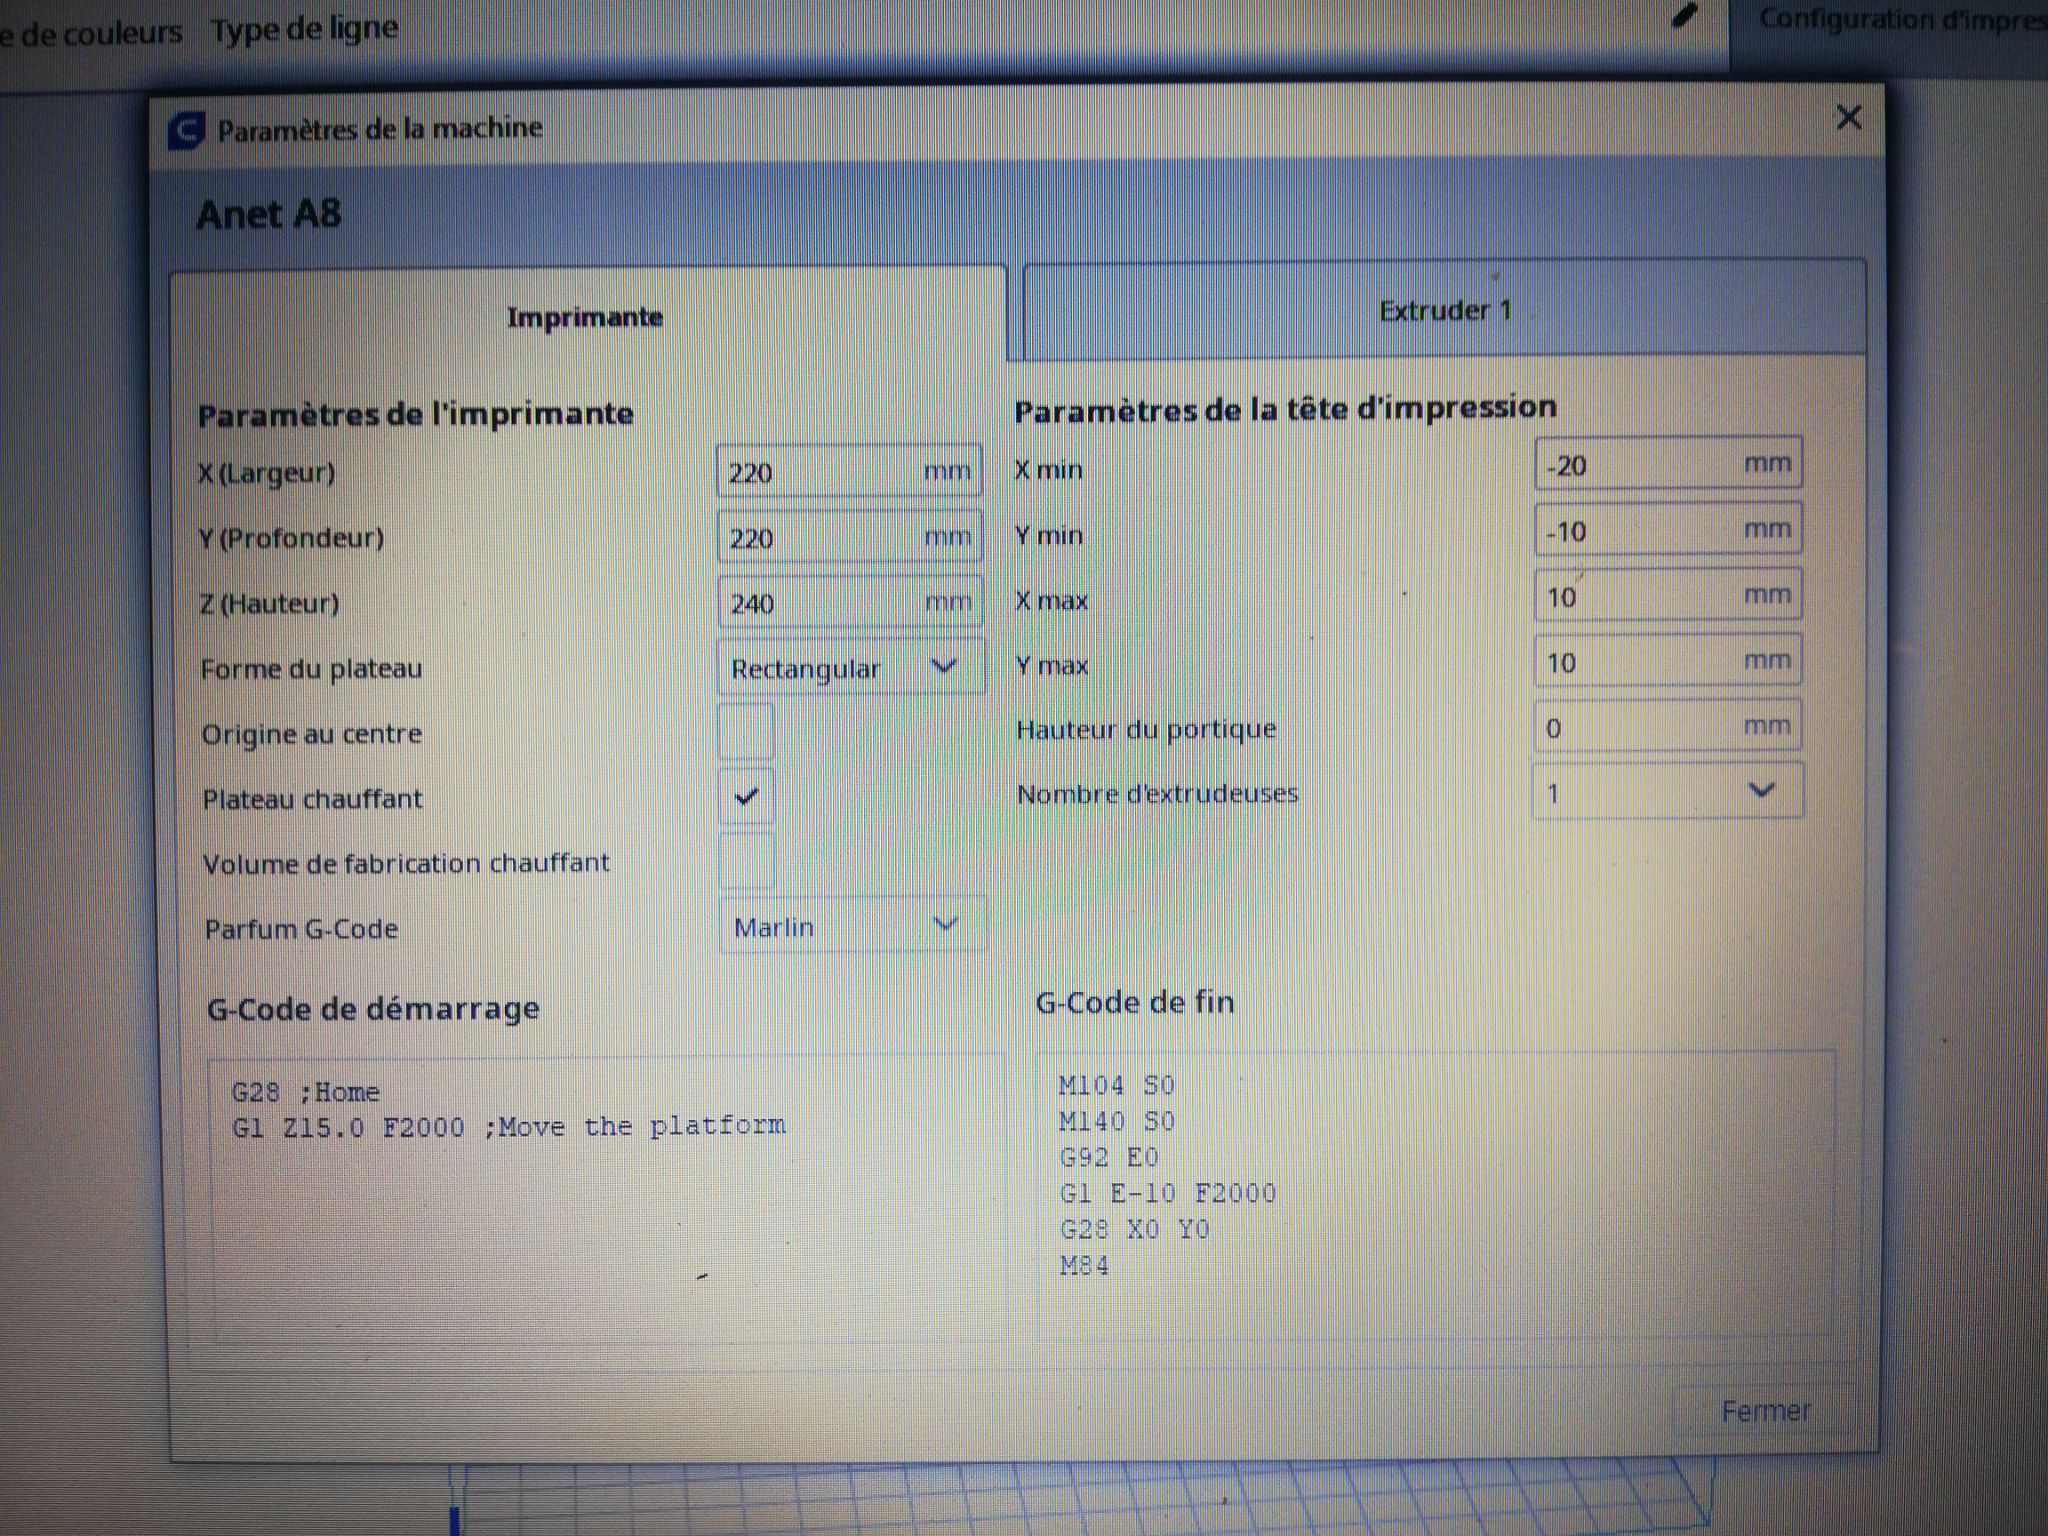The image size is (2048, 1536).
Task: Click inside G-Code de fin text area
Action: coord(1435,1195)
